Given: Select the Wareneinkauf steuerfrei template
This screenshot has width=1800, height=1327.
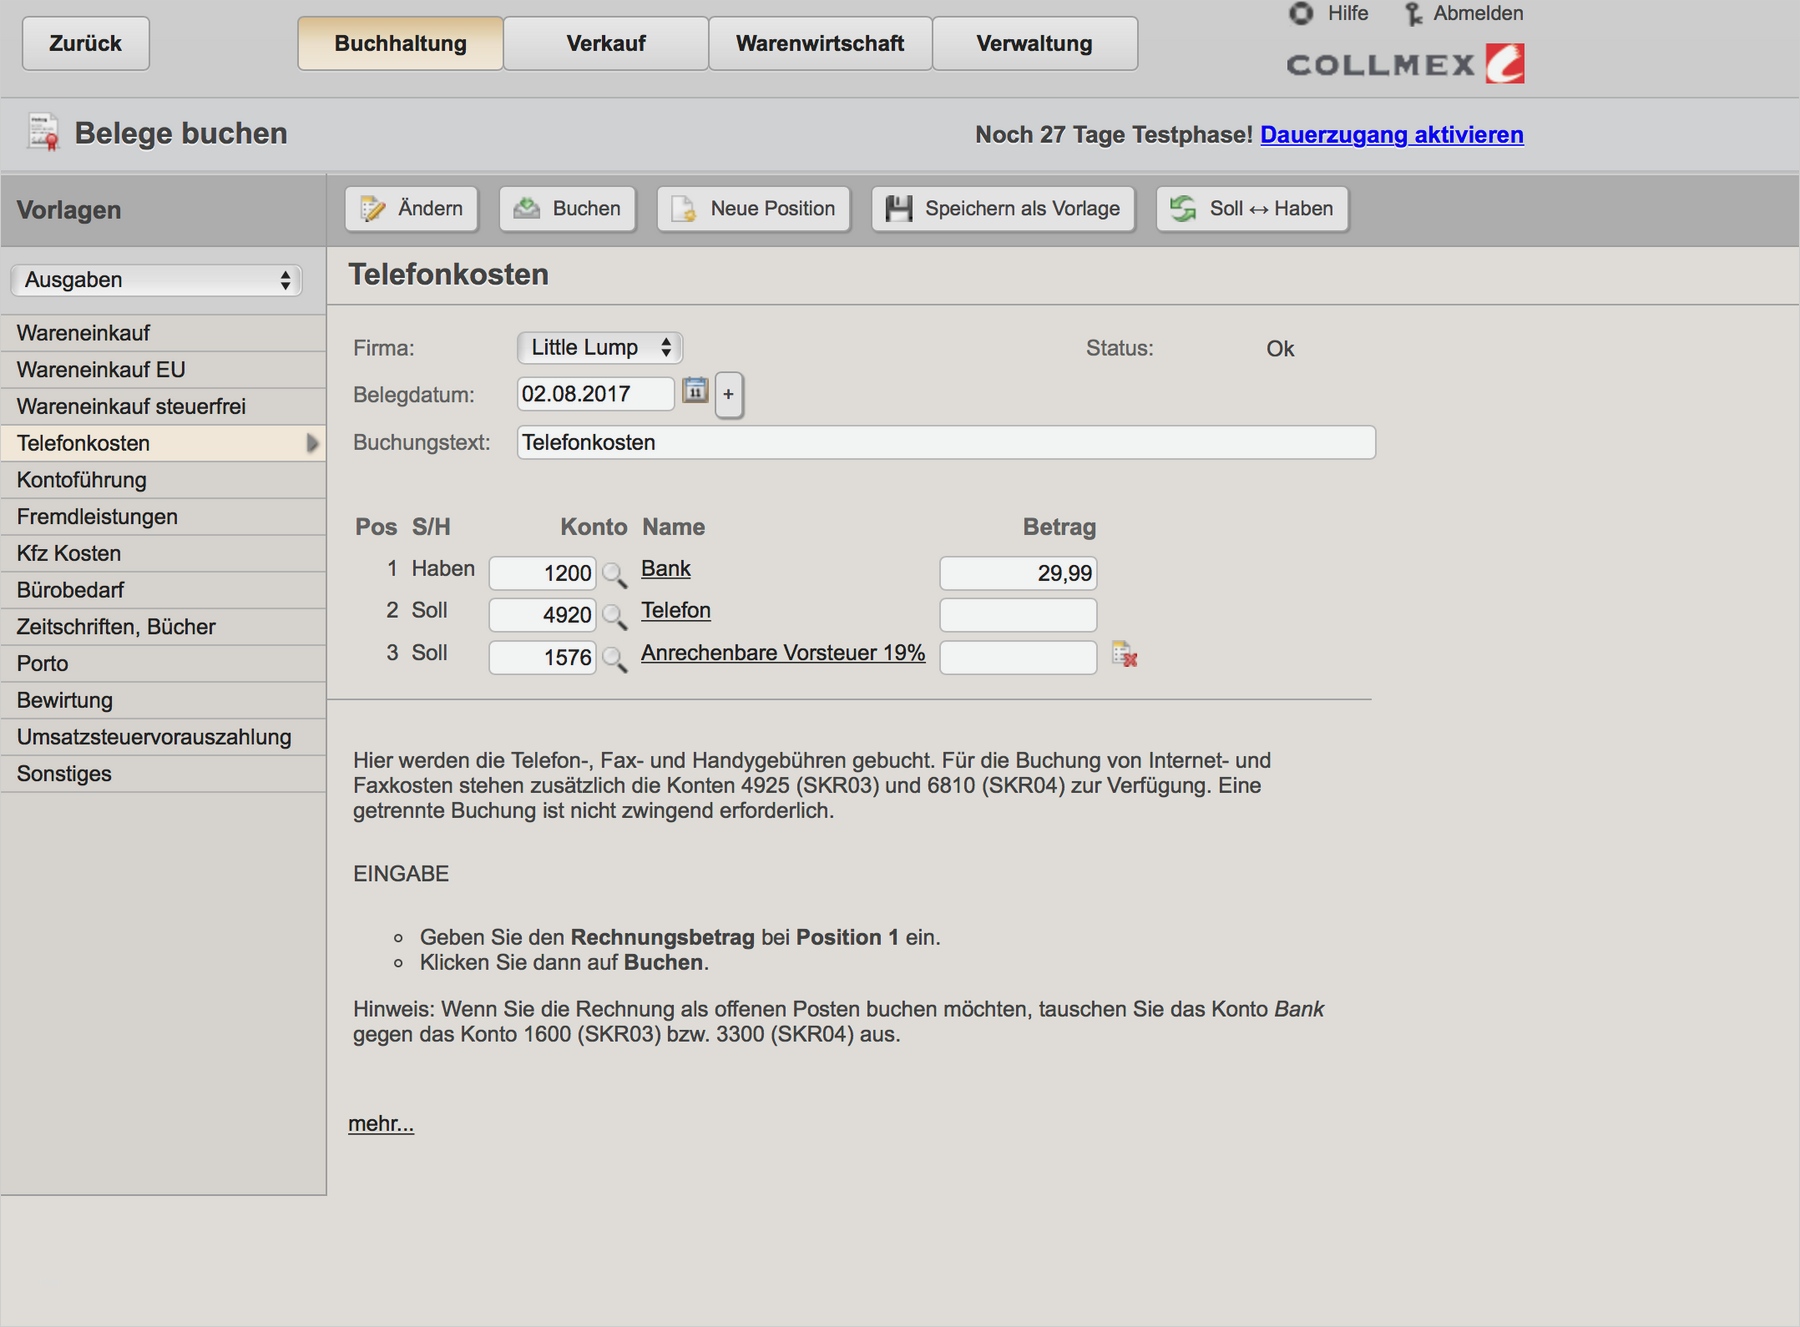Looking at the screenshot, I should (x=164, y=407).
